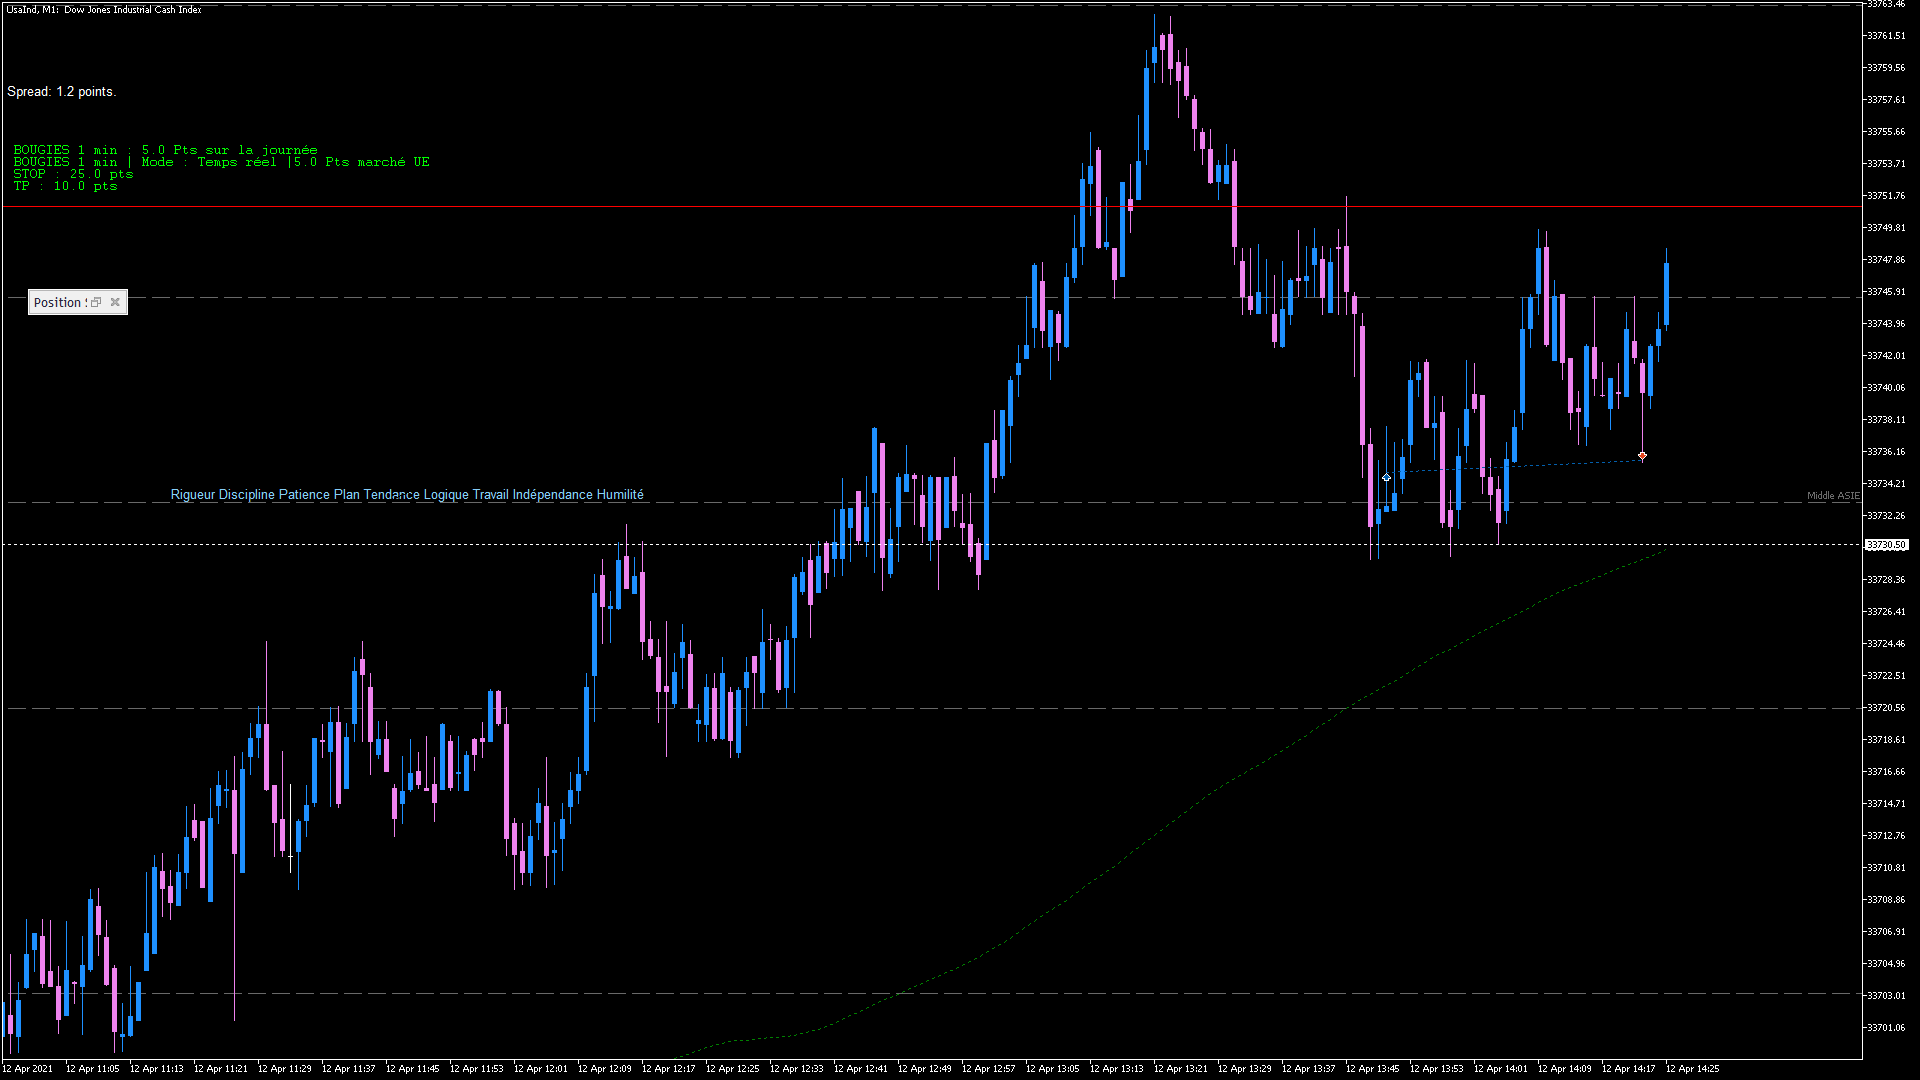Click the Spread 1.2 points text
The width and height of the screenshot is (1920, 1080).
(x=61, y=91)
